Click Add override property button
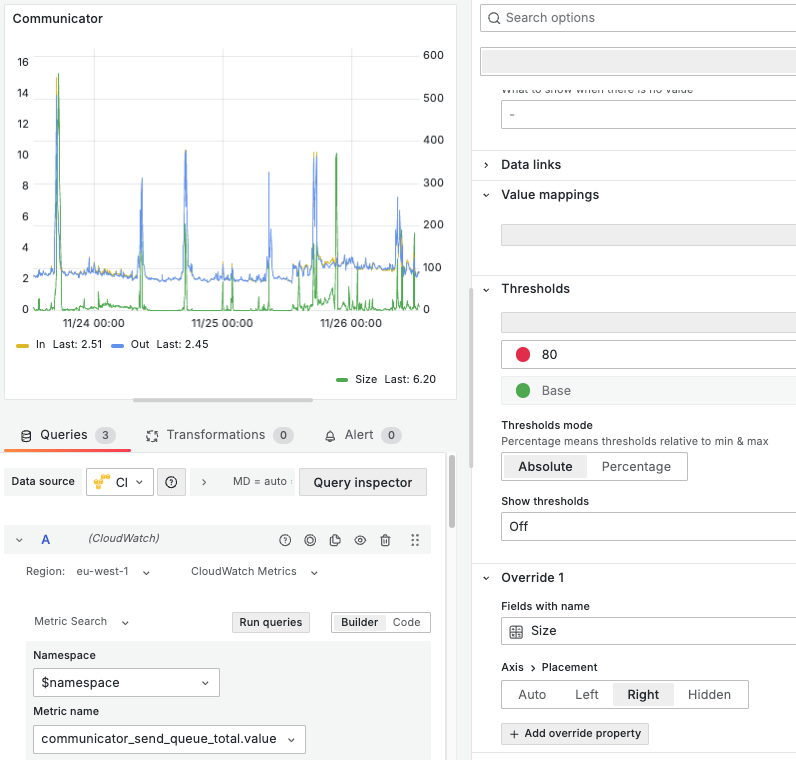Image resolution: width=796 pixels, height=760 pixels. tap(575, 734)
